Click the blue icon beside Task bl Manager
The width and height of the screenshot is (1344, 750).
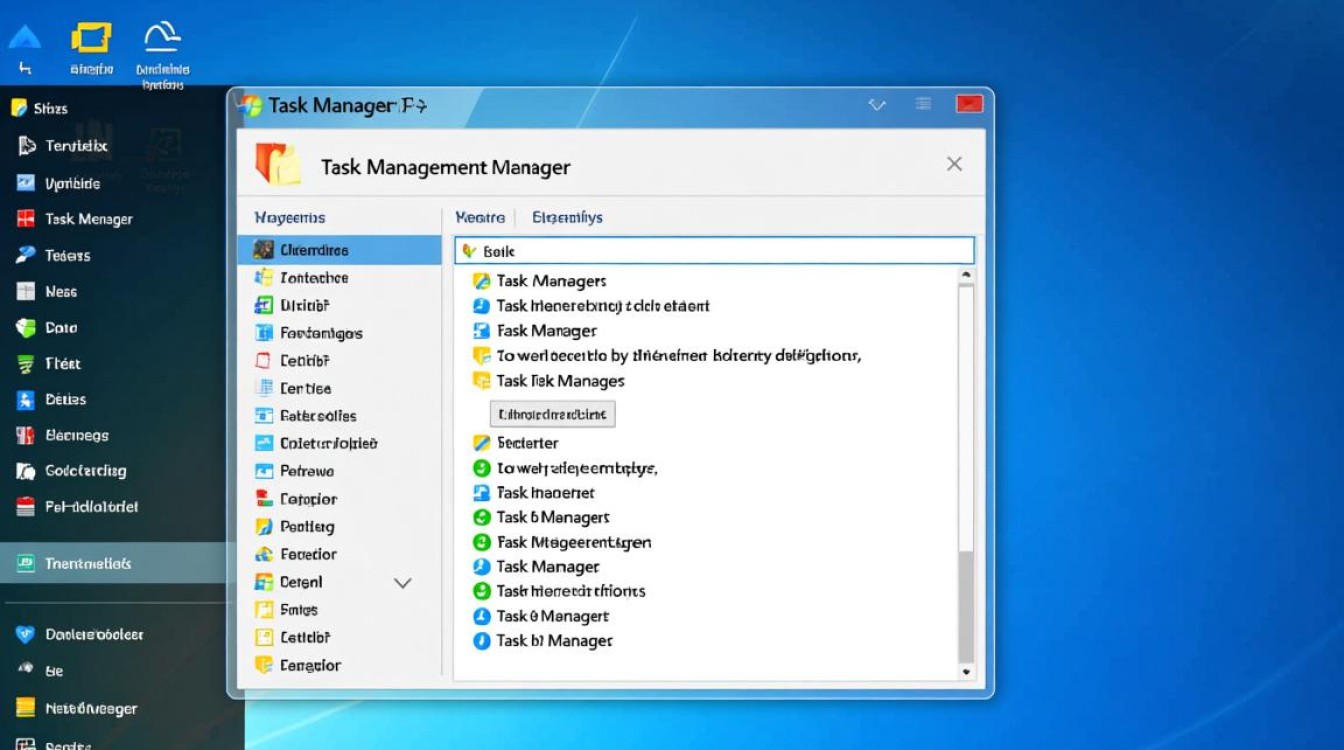[x=481, y=641]
